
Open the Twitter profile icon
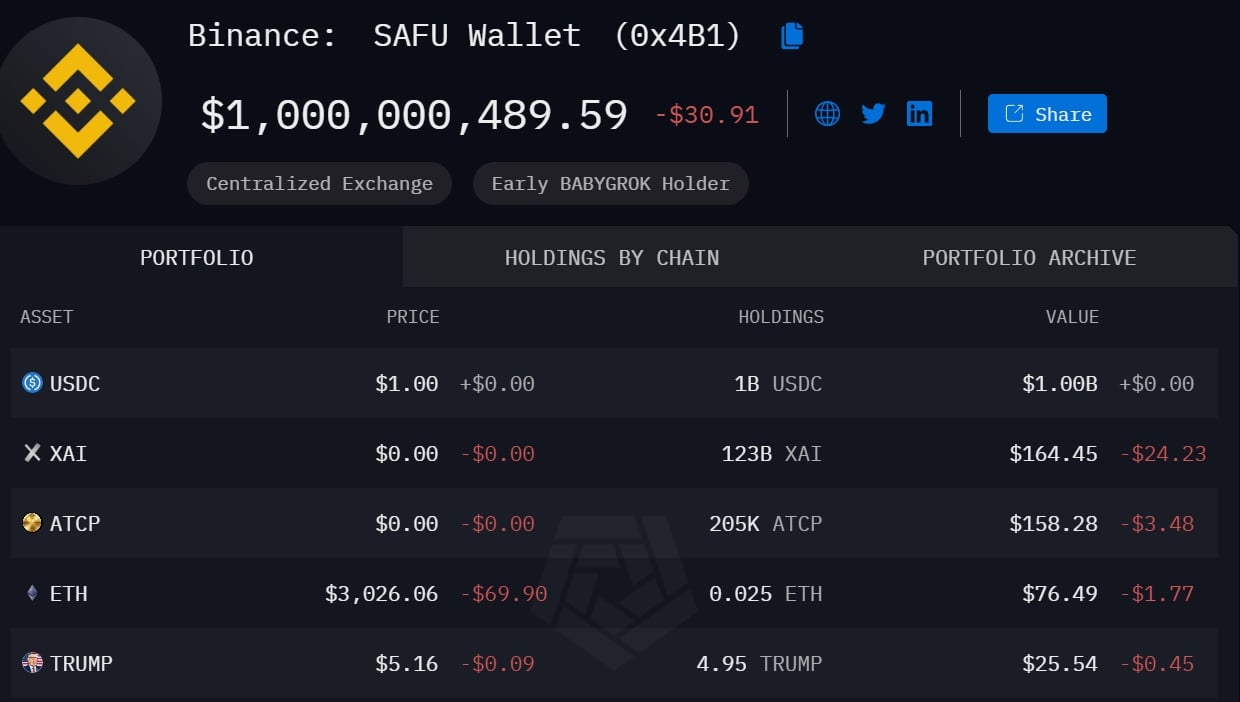click(873, 113)
